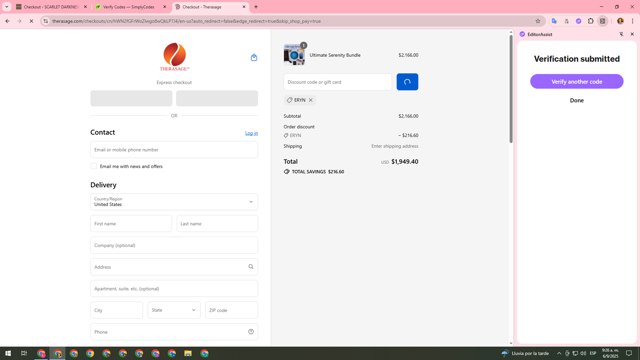
Task: Open the Country/Region dropdown
Action: [x=174, y=202]
